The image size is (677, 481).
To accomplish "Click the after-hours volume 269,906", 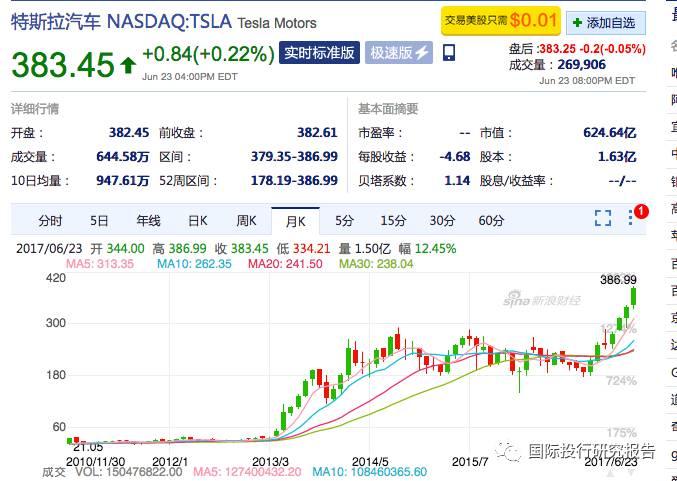I will (582, 65).
